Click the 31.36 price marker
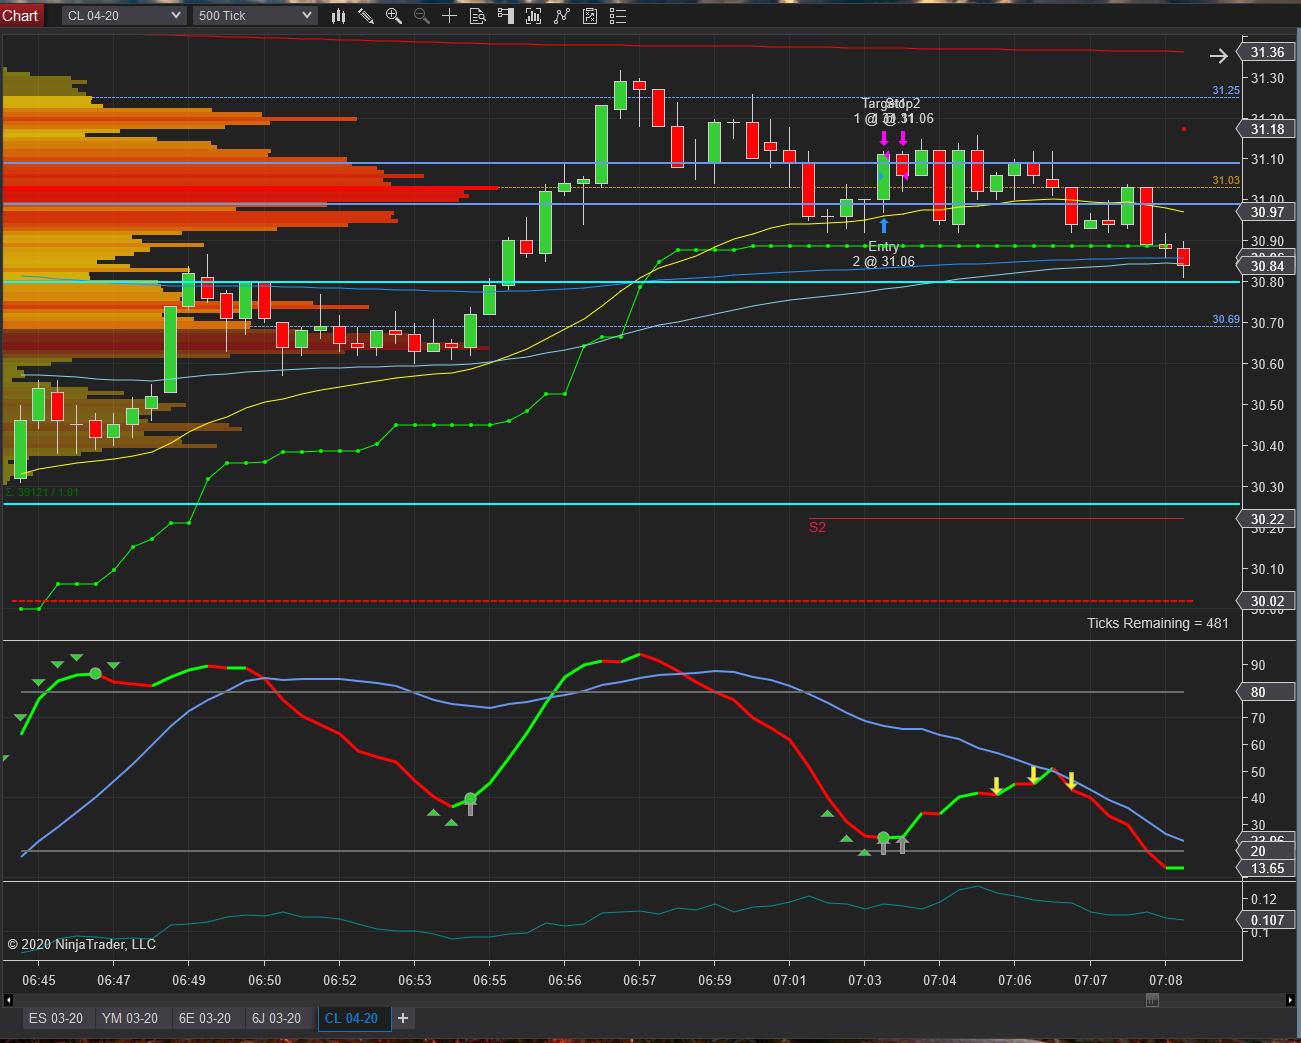 point(1268,52)
